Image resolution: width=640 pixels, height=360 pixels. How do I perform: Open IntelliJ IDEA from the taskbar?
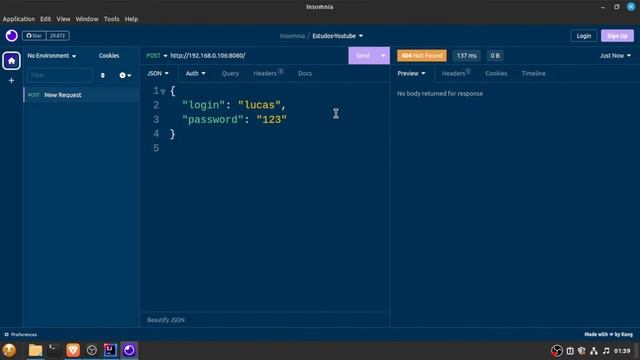[x=110, y=350]
